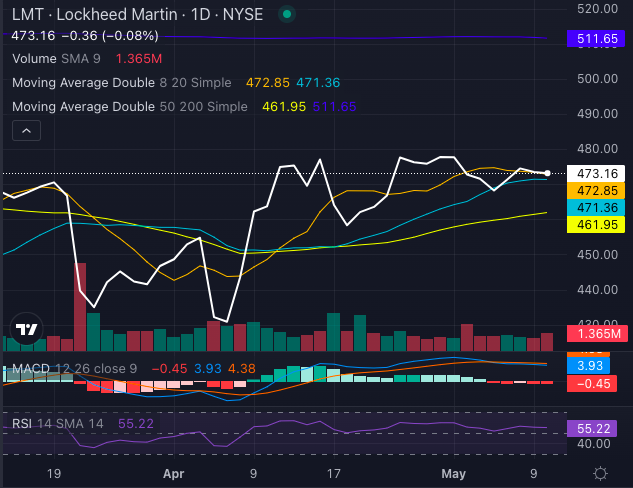The height and width of the screenshot is (488, 633).
Task: Click the 500.00 price scale label
Action: 597,79
